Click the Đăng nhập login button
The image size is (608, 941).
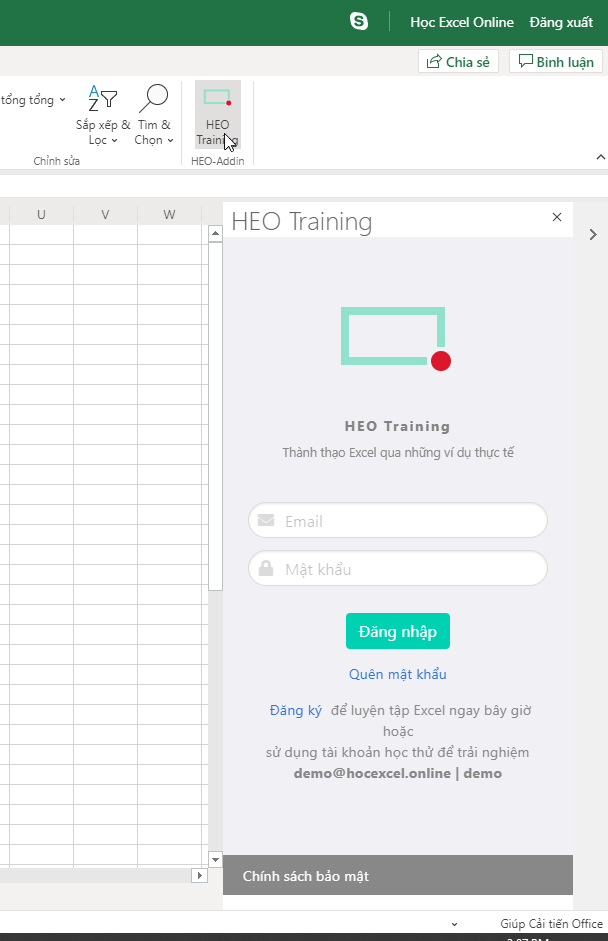[398, 631]
